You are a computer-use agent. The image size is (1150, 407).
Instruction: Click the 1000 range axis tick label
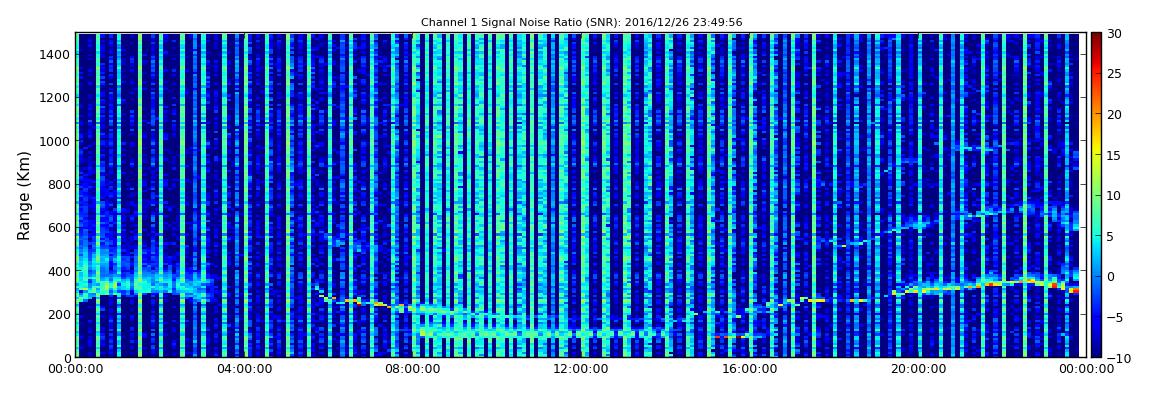click(x=56, y=141)
